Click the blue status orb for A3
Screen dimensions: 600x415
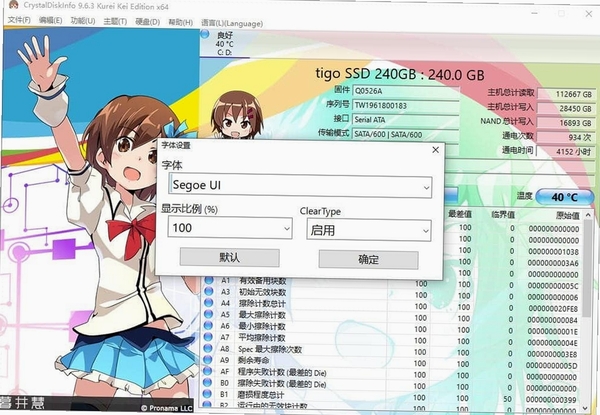tap(209, 291)
